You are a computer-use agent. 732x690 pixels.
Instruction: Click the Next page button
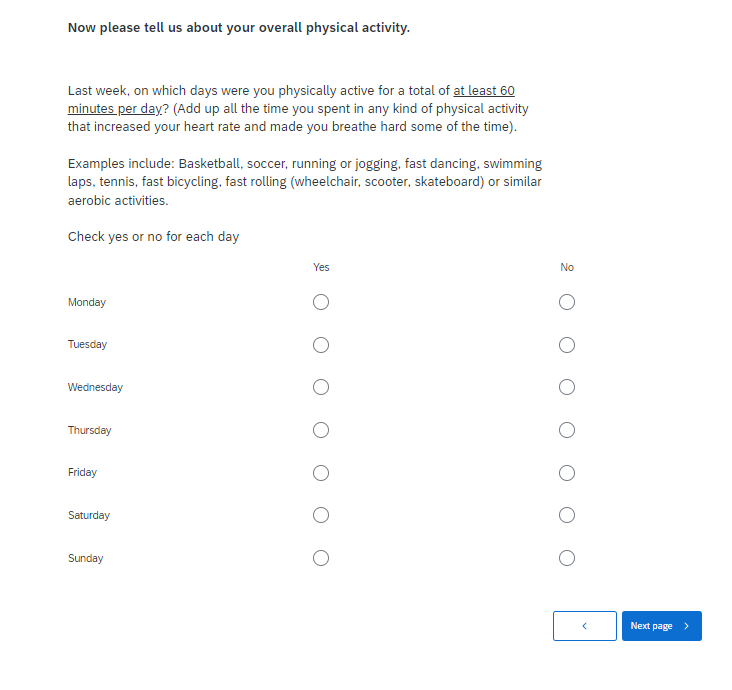[661, 626]
